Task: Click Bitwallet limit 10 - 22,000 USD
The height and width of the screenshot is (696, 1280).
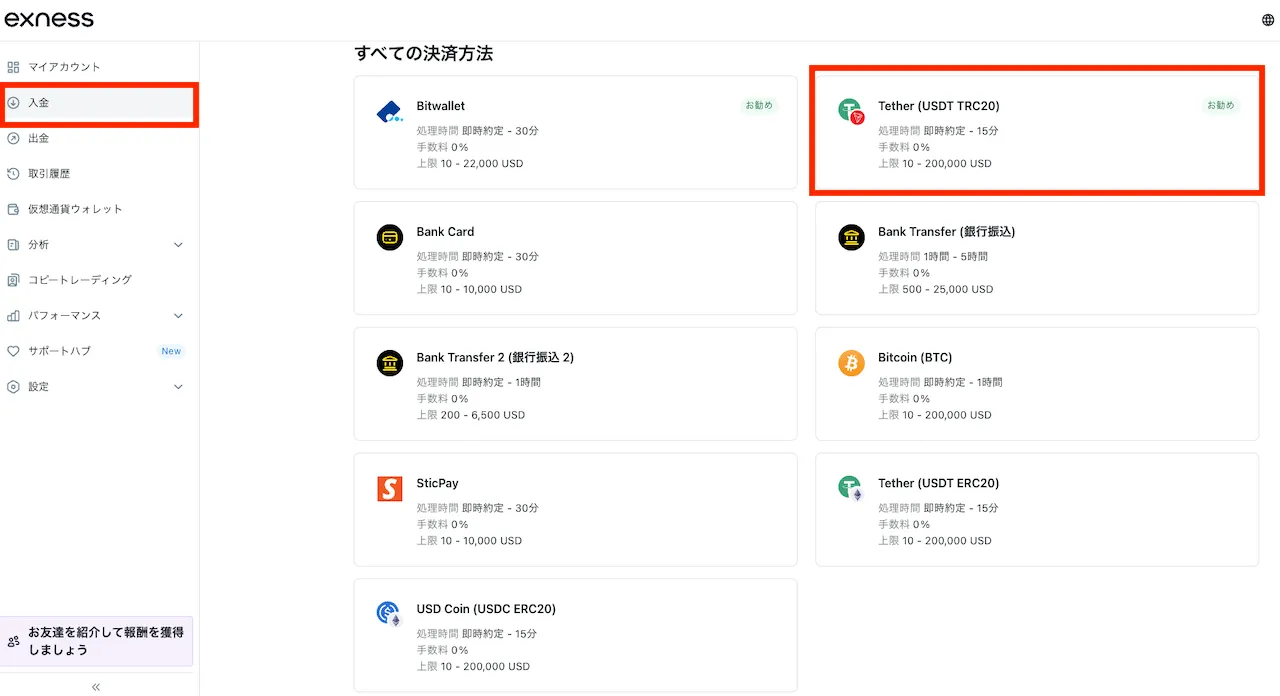Action: point(469,163)
